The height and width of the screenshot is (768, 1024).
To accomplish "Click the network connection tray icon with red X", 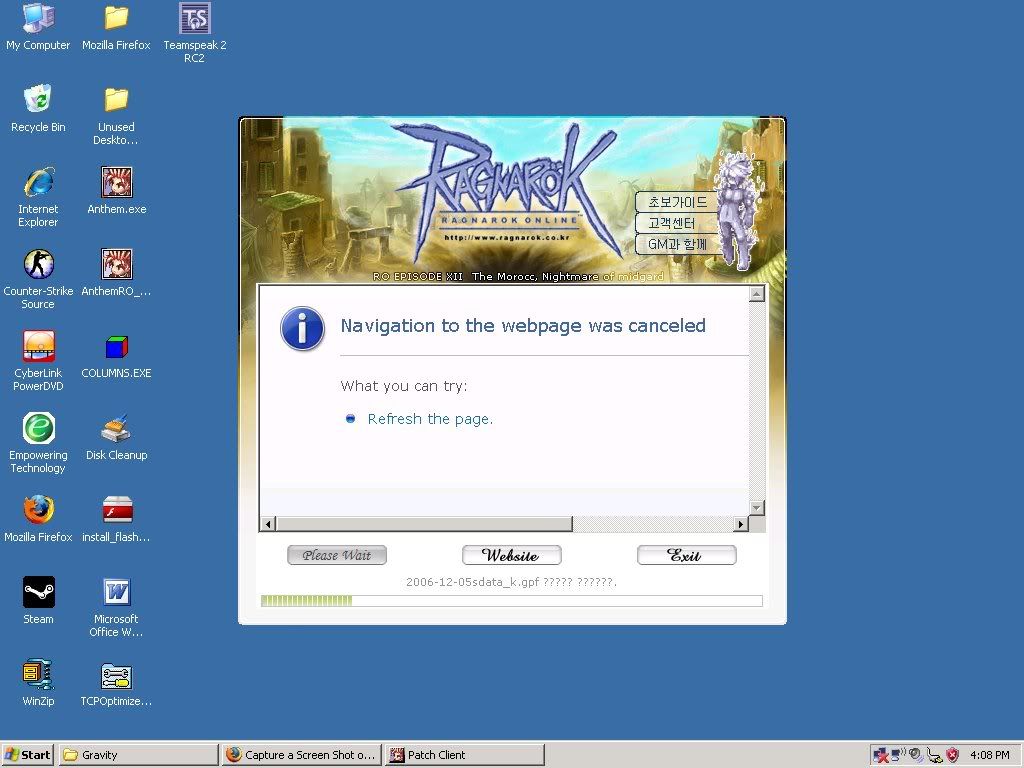I will coord(881,756).
